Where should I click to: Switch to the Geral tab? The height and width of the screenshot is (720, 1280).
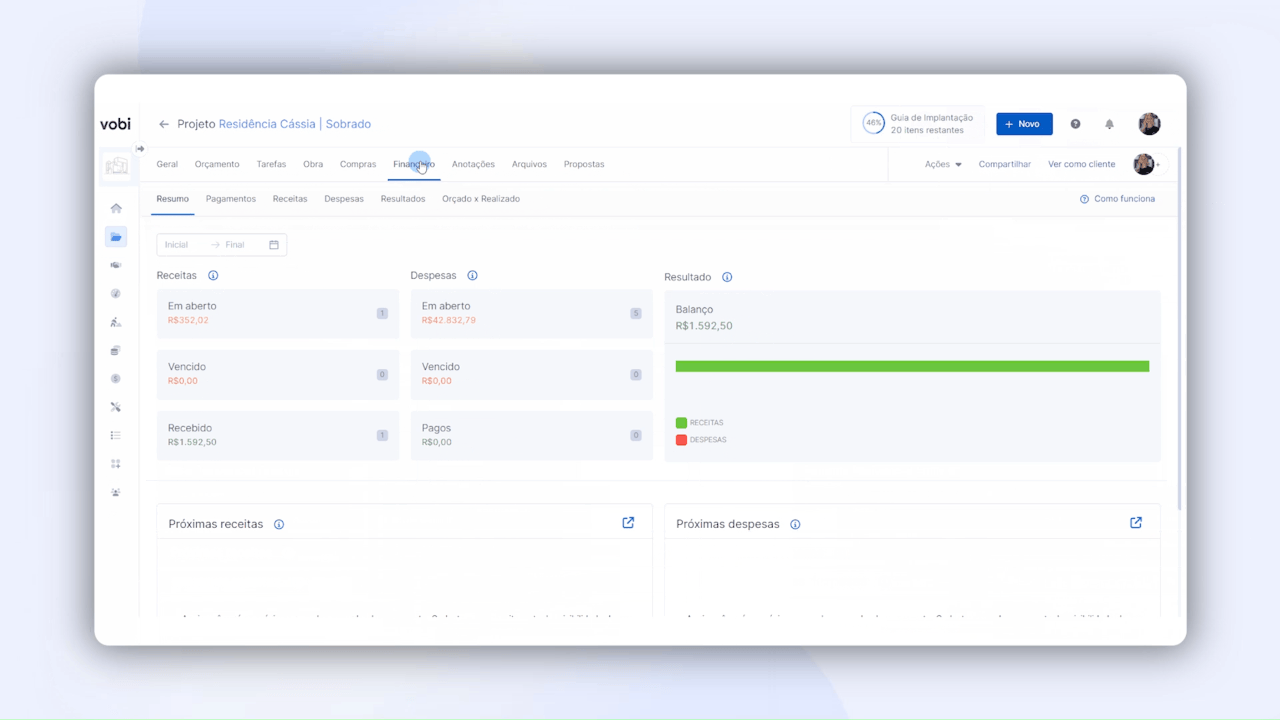167,164
